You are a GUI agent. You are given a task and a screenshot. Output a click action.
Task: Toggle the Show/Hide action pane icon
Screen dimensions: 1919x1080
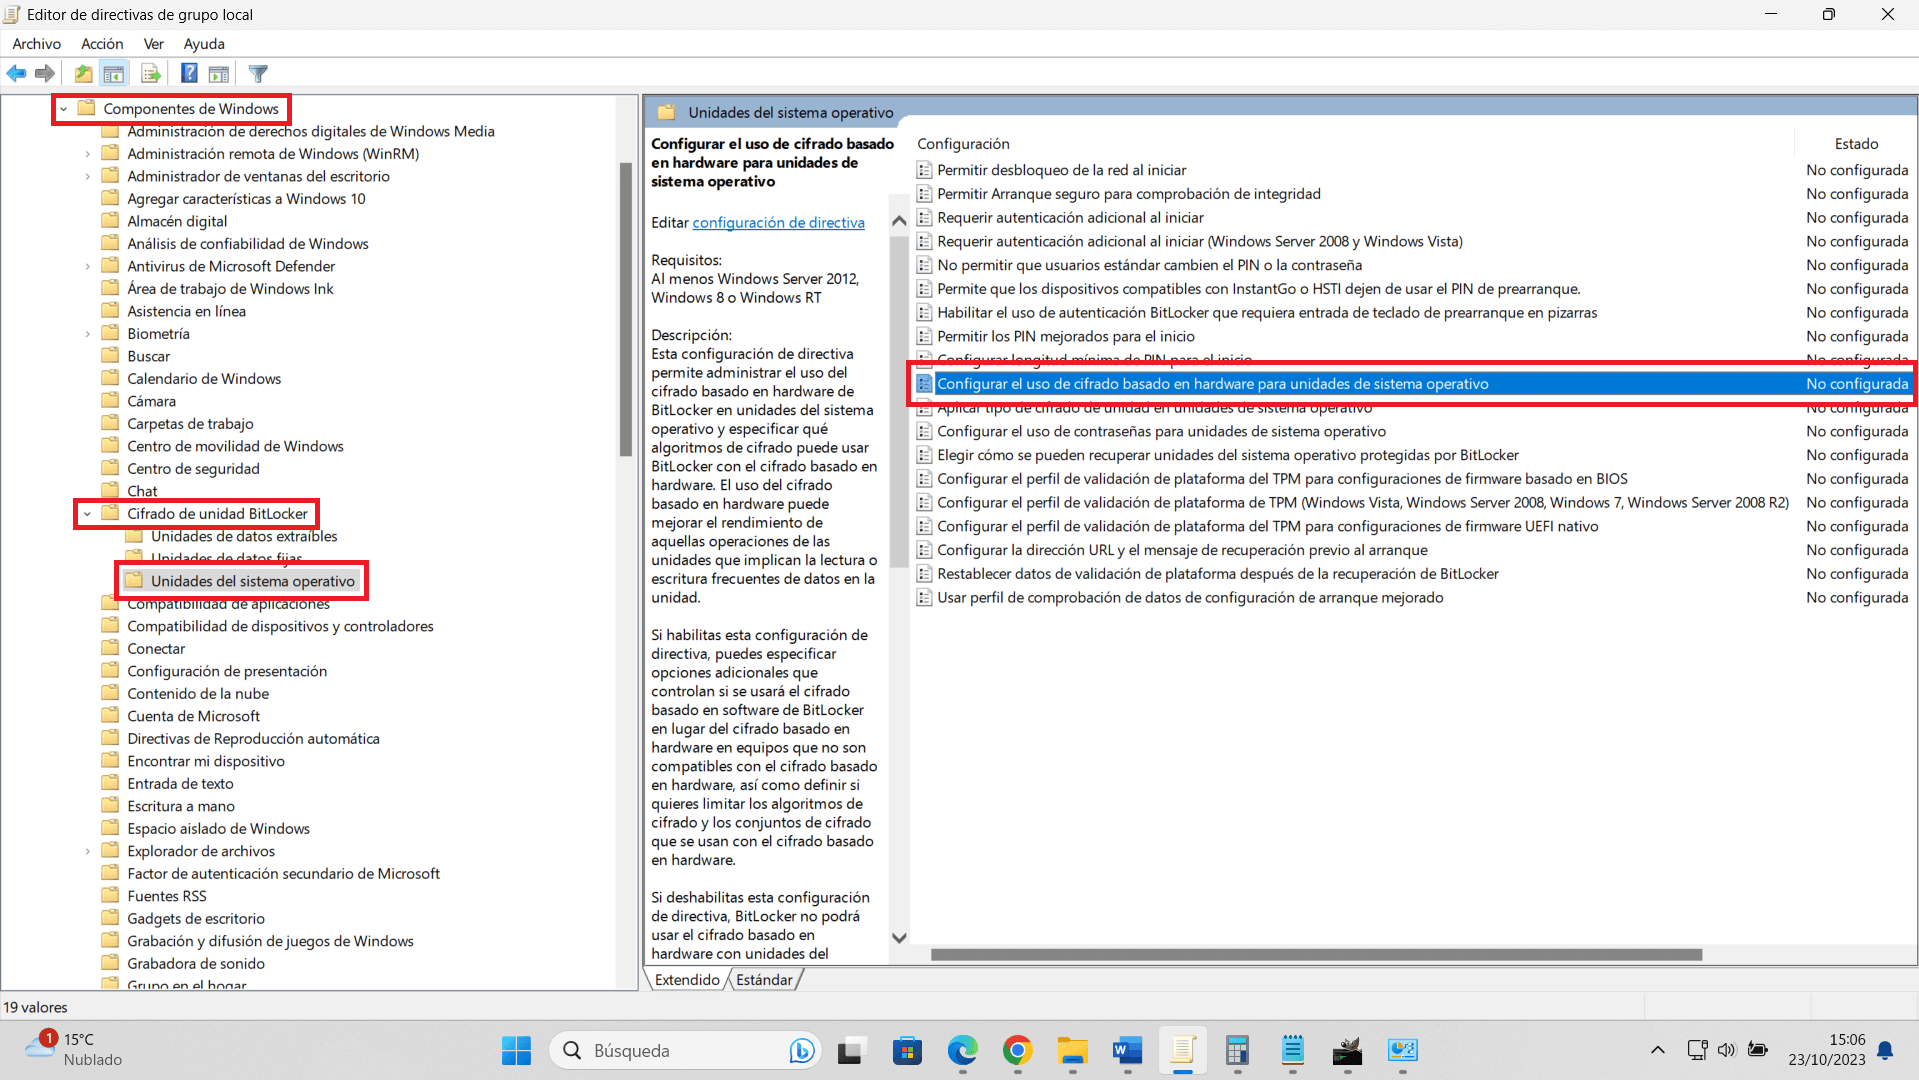pyautogui.click(x=219, y=73)
